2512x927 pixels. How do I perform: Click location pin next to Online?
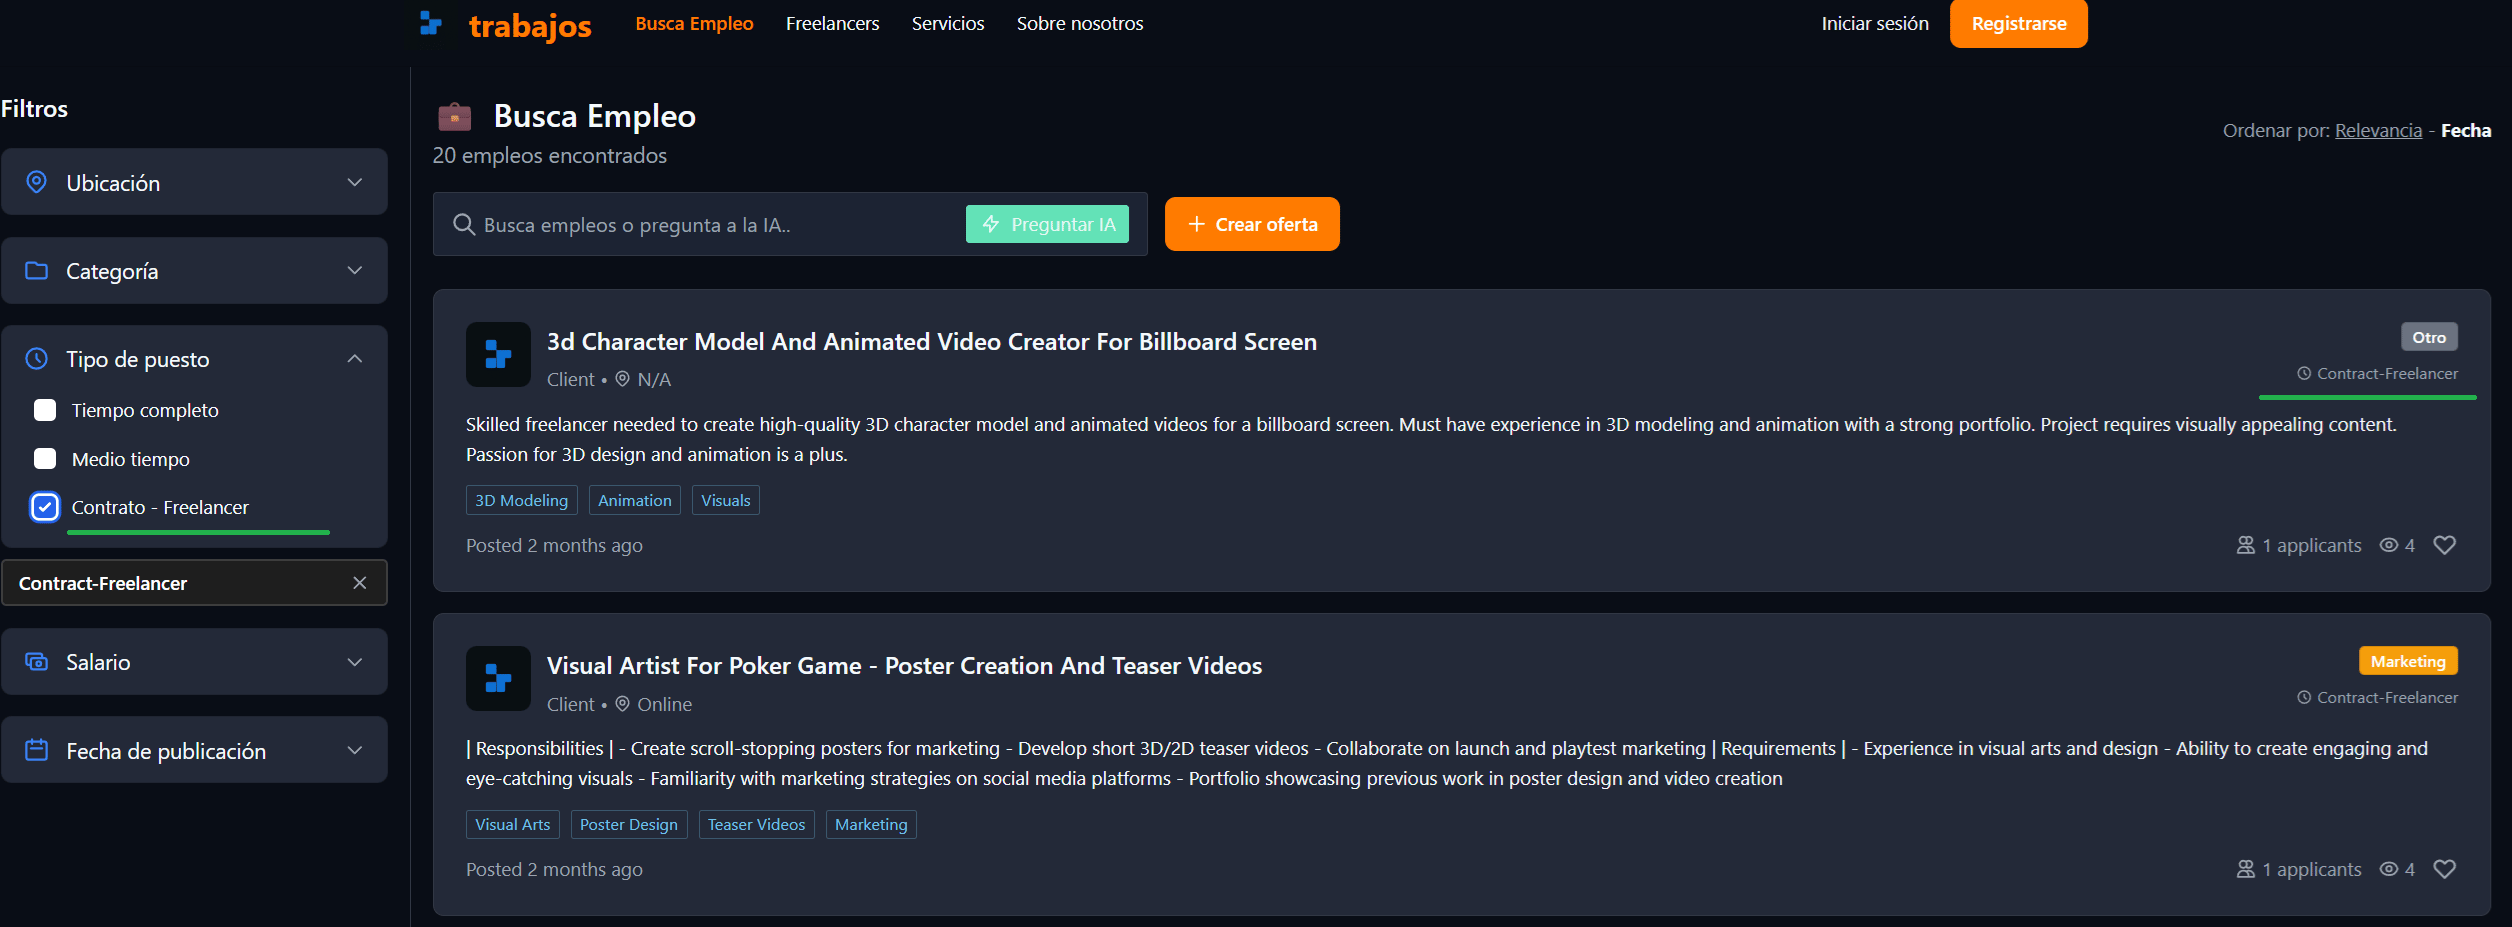[622, 704]
